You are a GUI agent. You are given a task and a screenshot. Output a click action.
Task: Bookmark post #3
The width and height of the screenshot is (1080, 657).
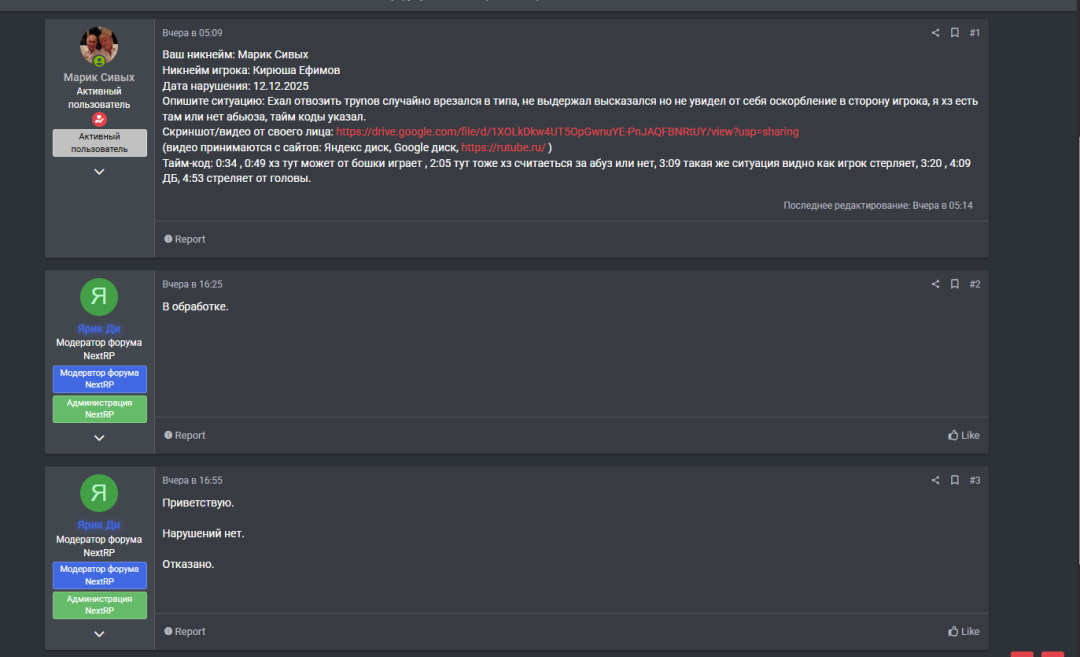pyautogui.click(x=955, y=480)
